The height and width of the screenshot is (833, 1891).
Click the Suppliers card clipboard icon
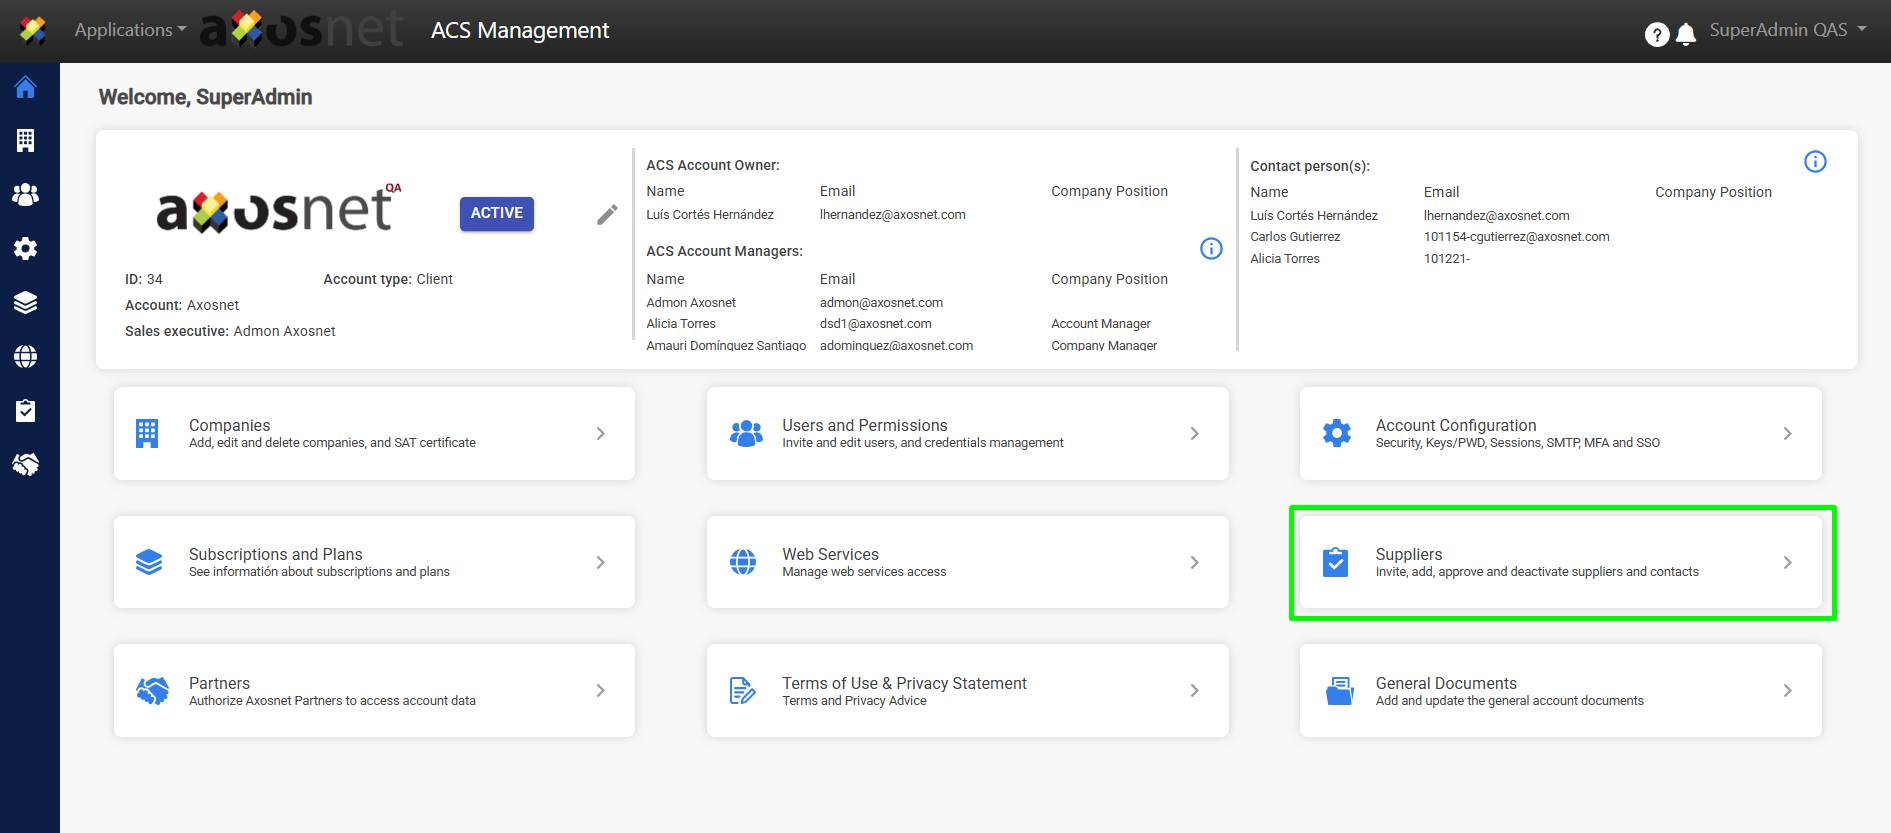(1335, 562)
